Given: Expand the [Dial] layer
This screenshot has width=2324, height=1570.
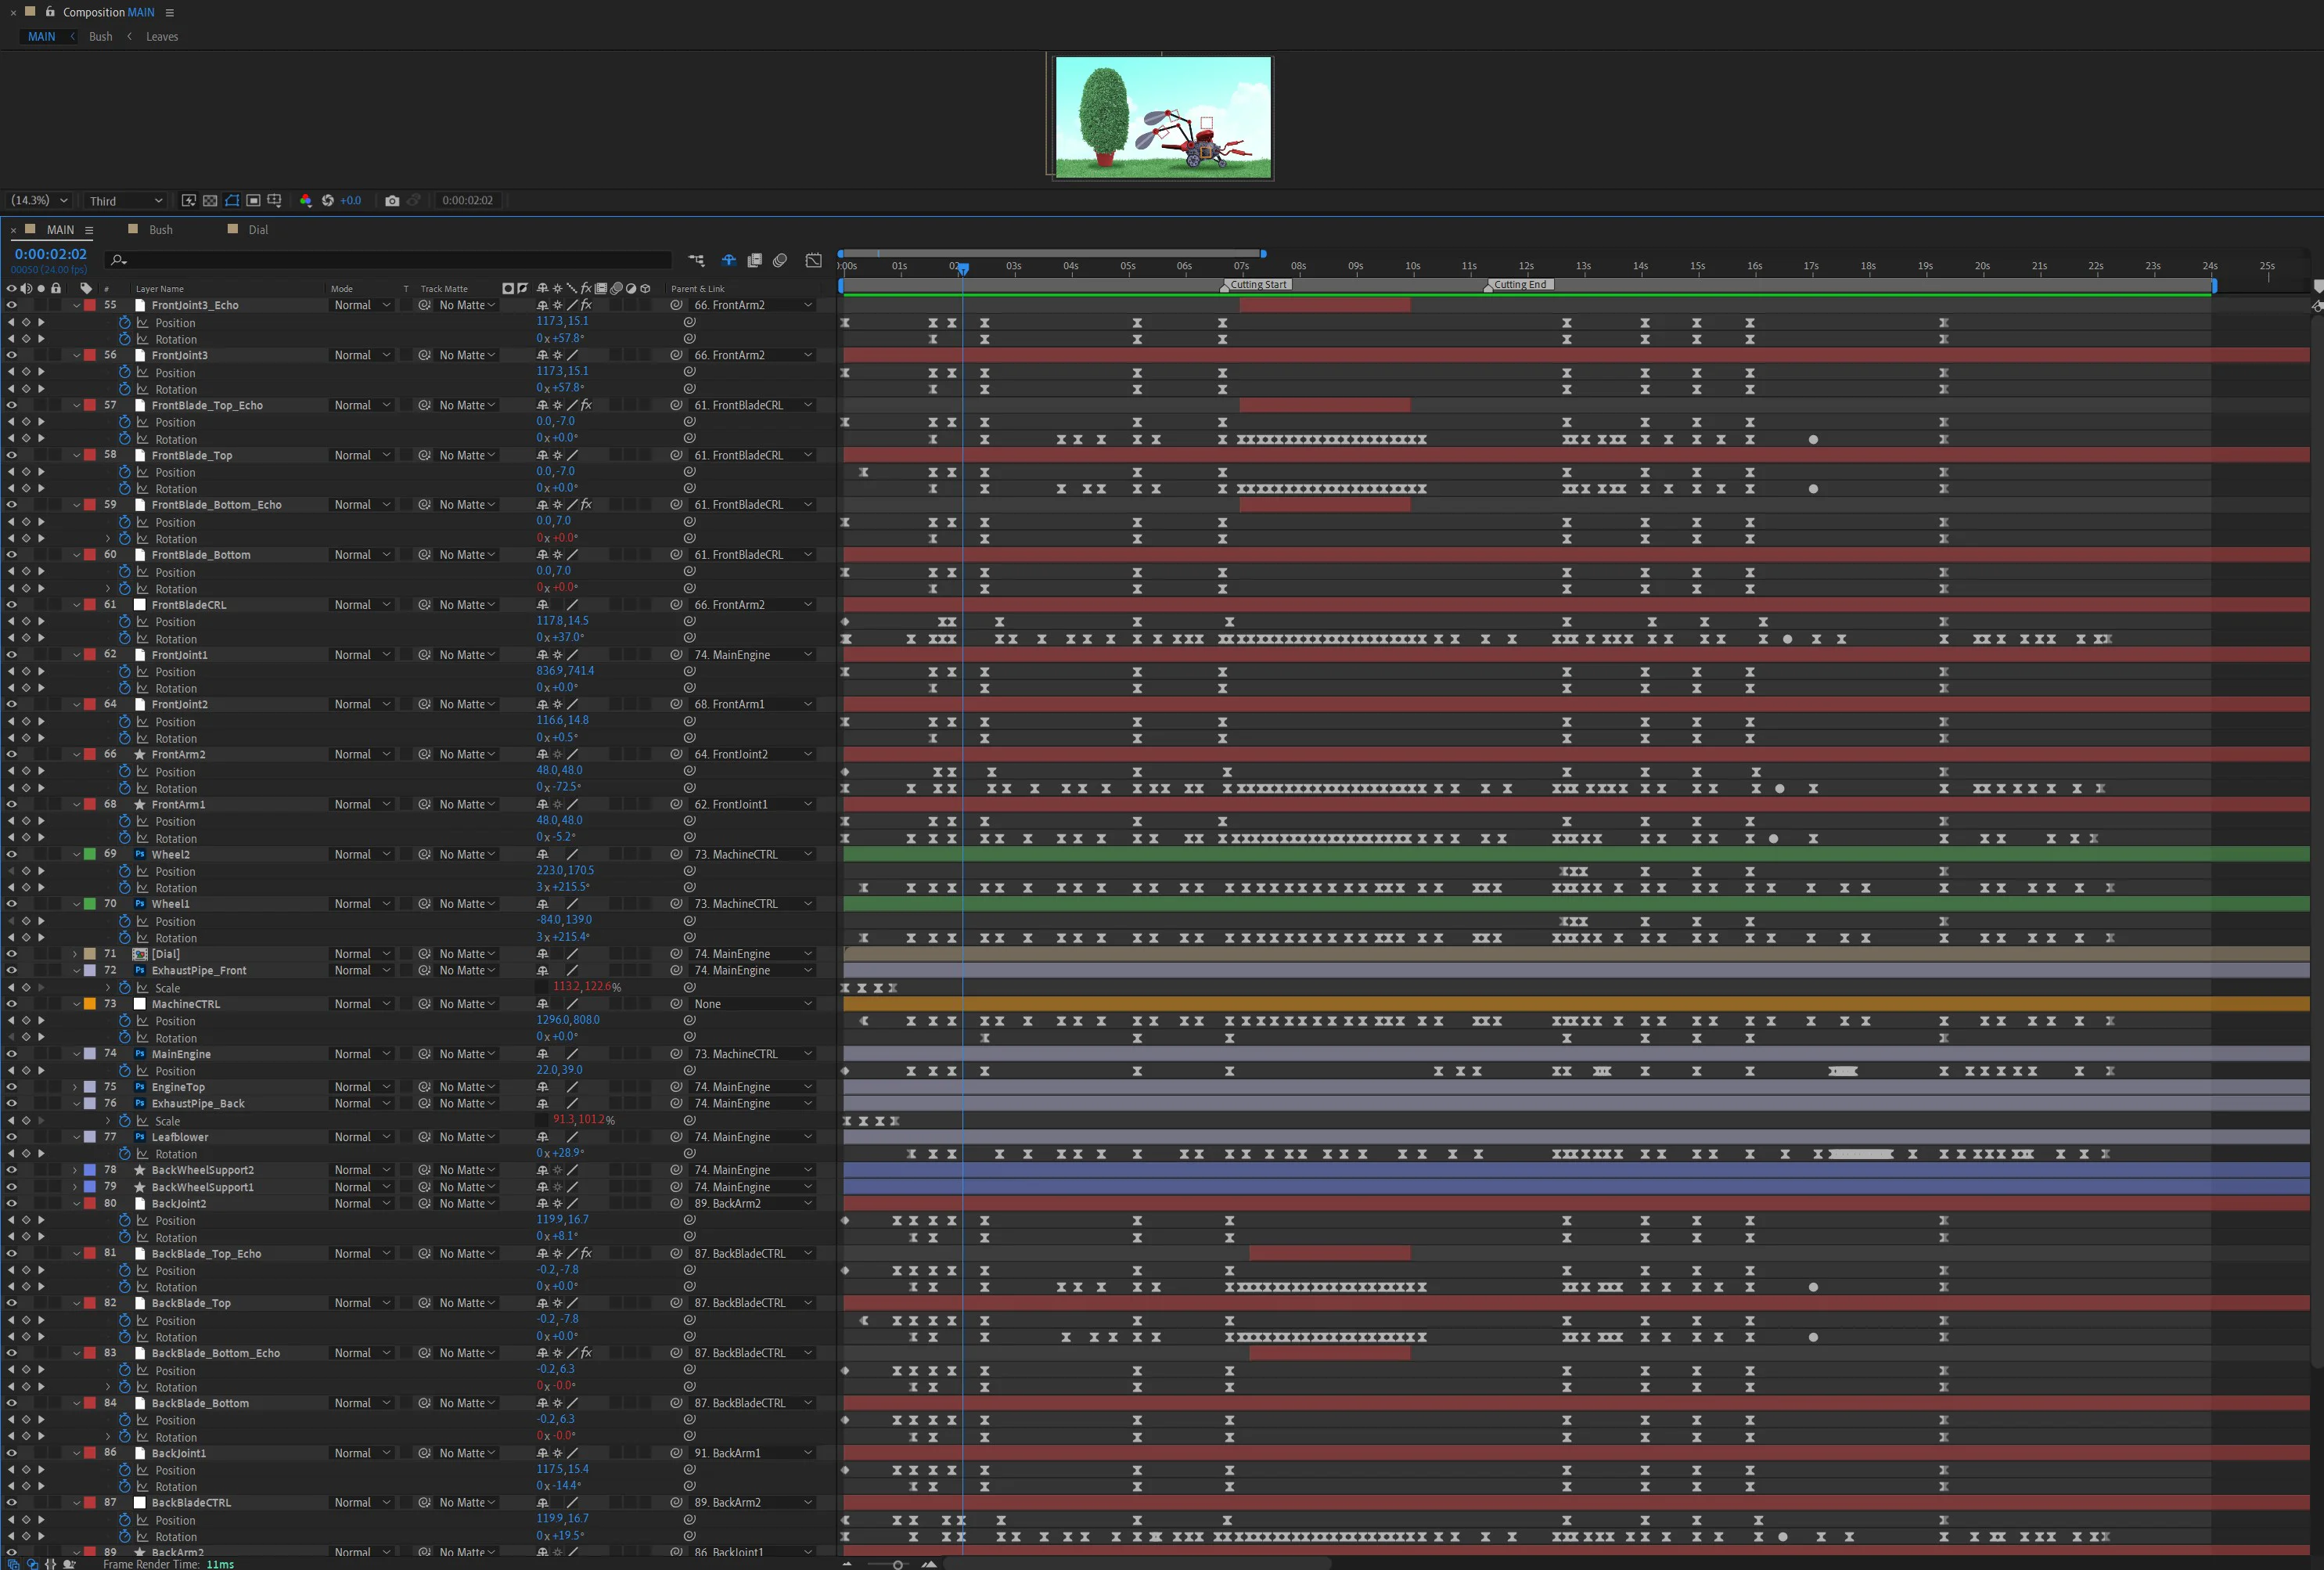Looking at the screenshot, I should tap(76, 954).
